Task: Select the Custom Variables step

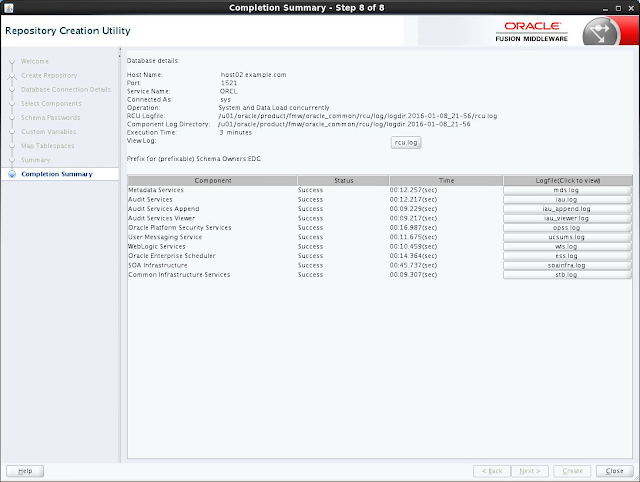Action: point(49,132)
